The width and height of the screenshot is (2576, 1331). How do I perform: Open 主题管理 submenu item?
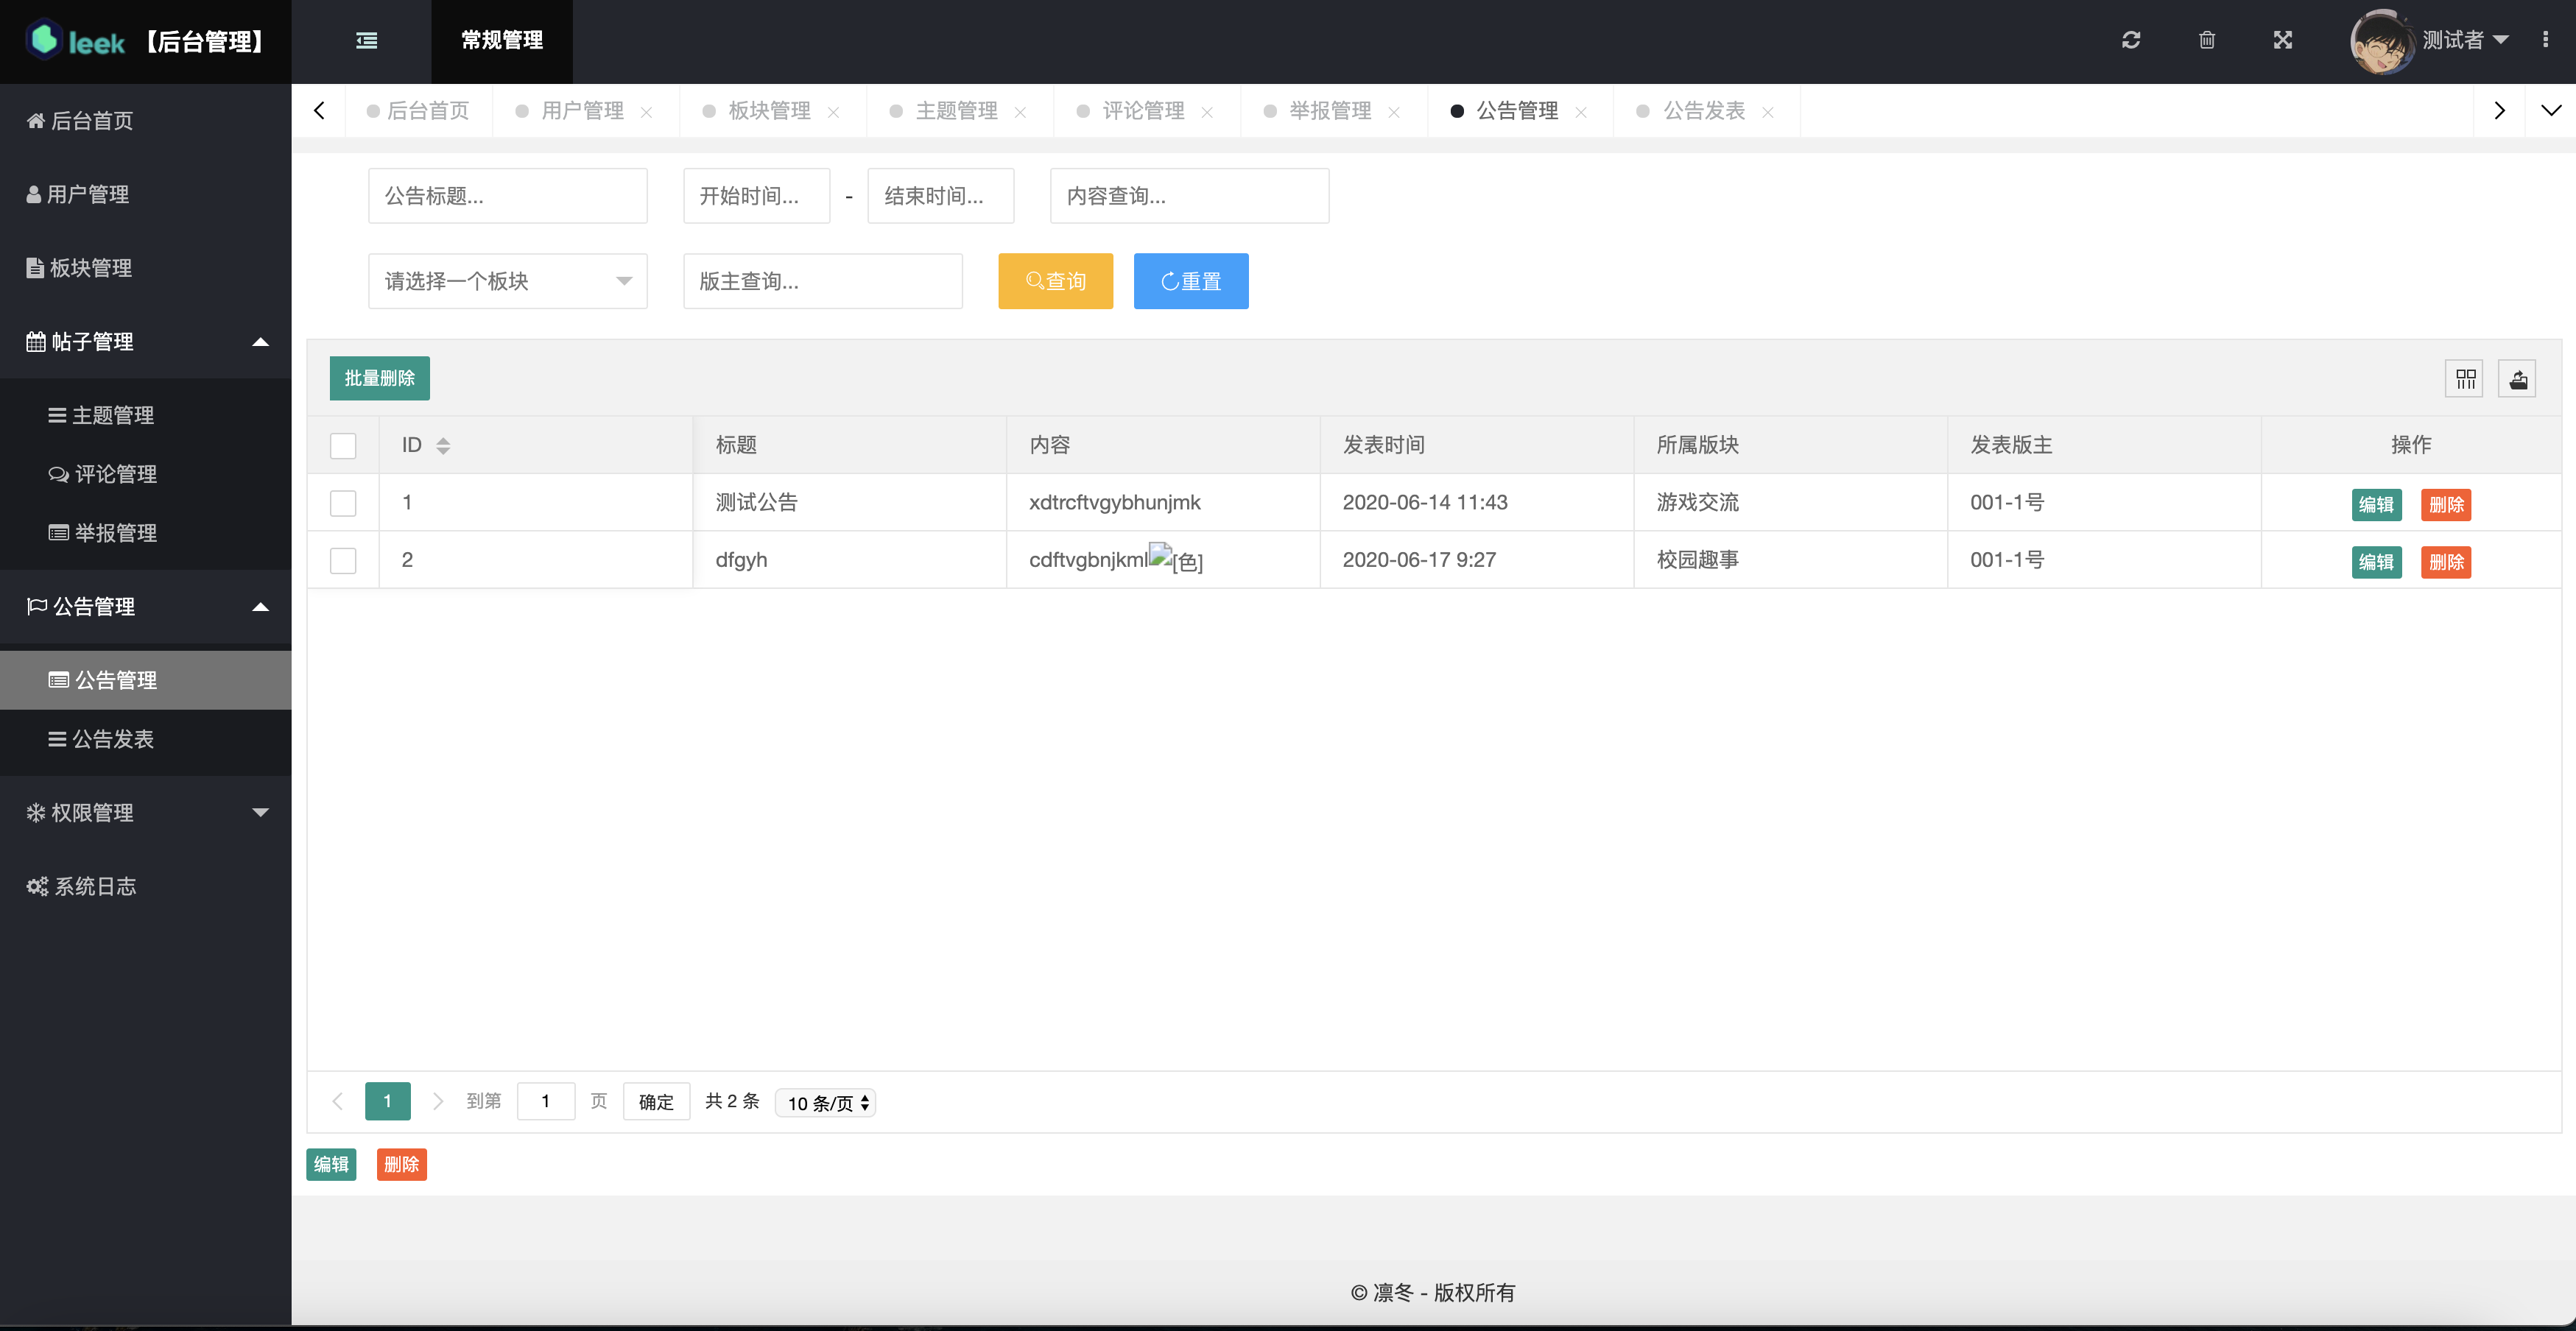146,415
